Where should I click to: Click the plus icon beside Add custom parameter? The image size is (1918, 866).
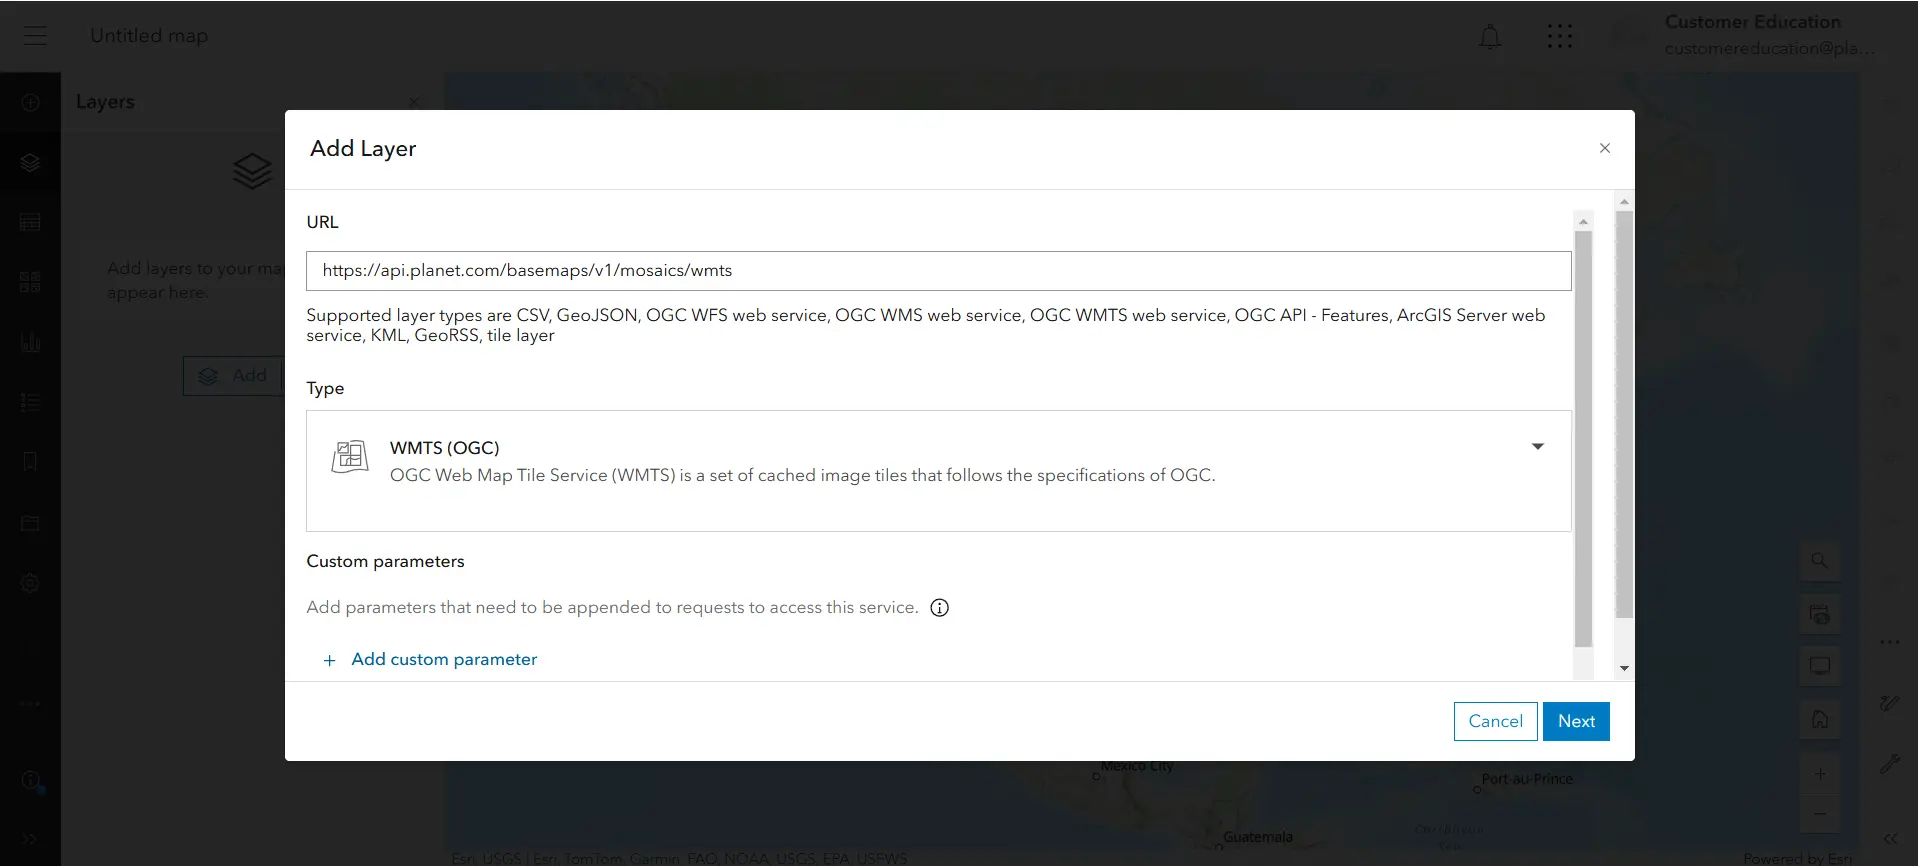tap(329, 660)
